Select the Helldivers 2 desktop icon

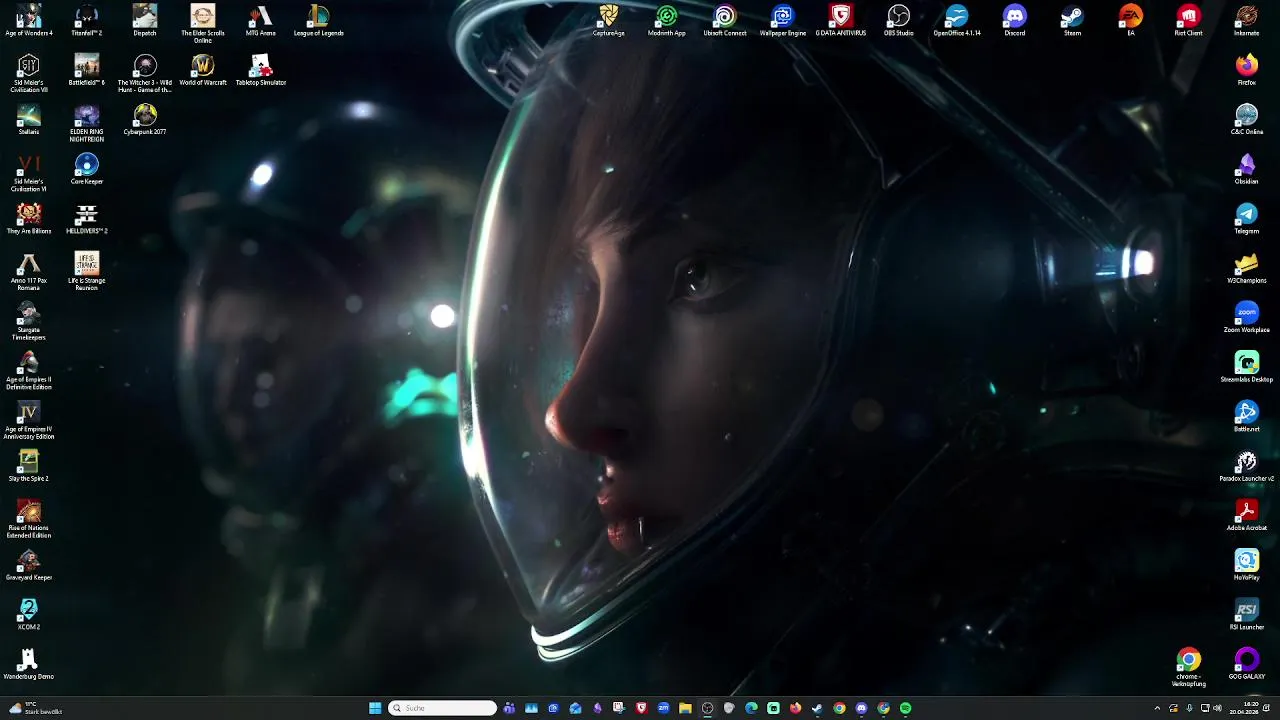[87, 218]
